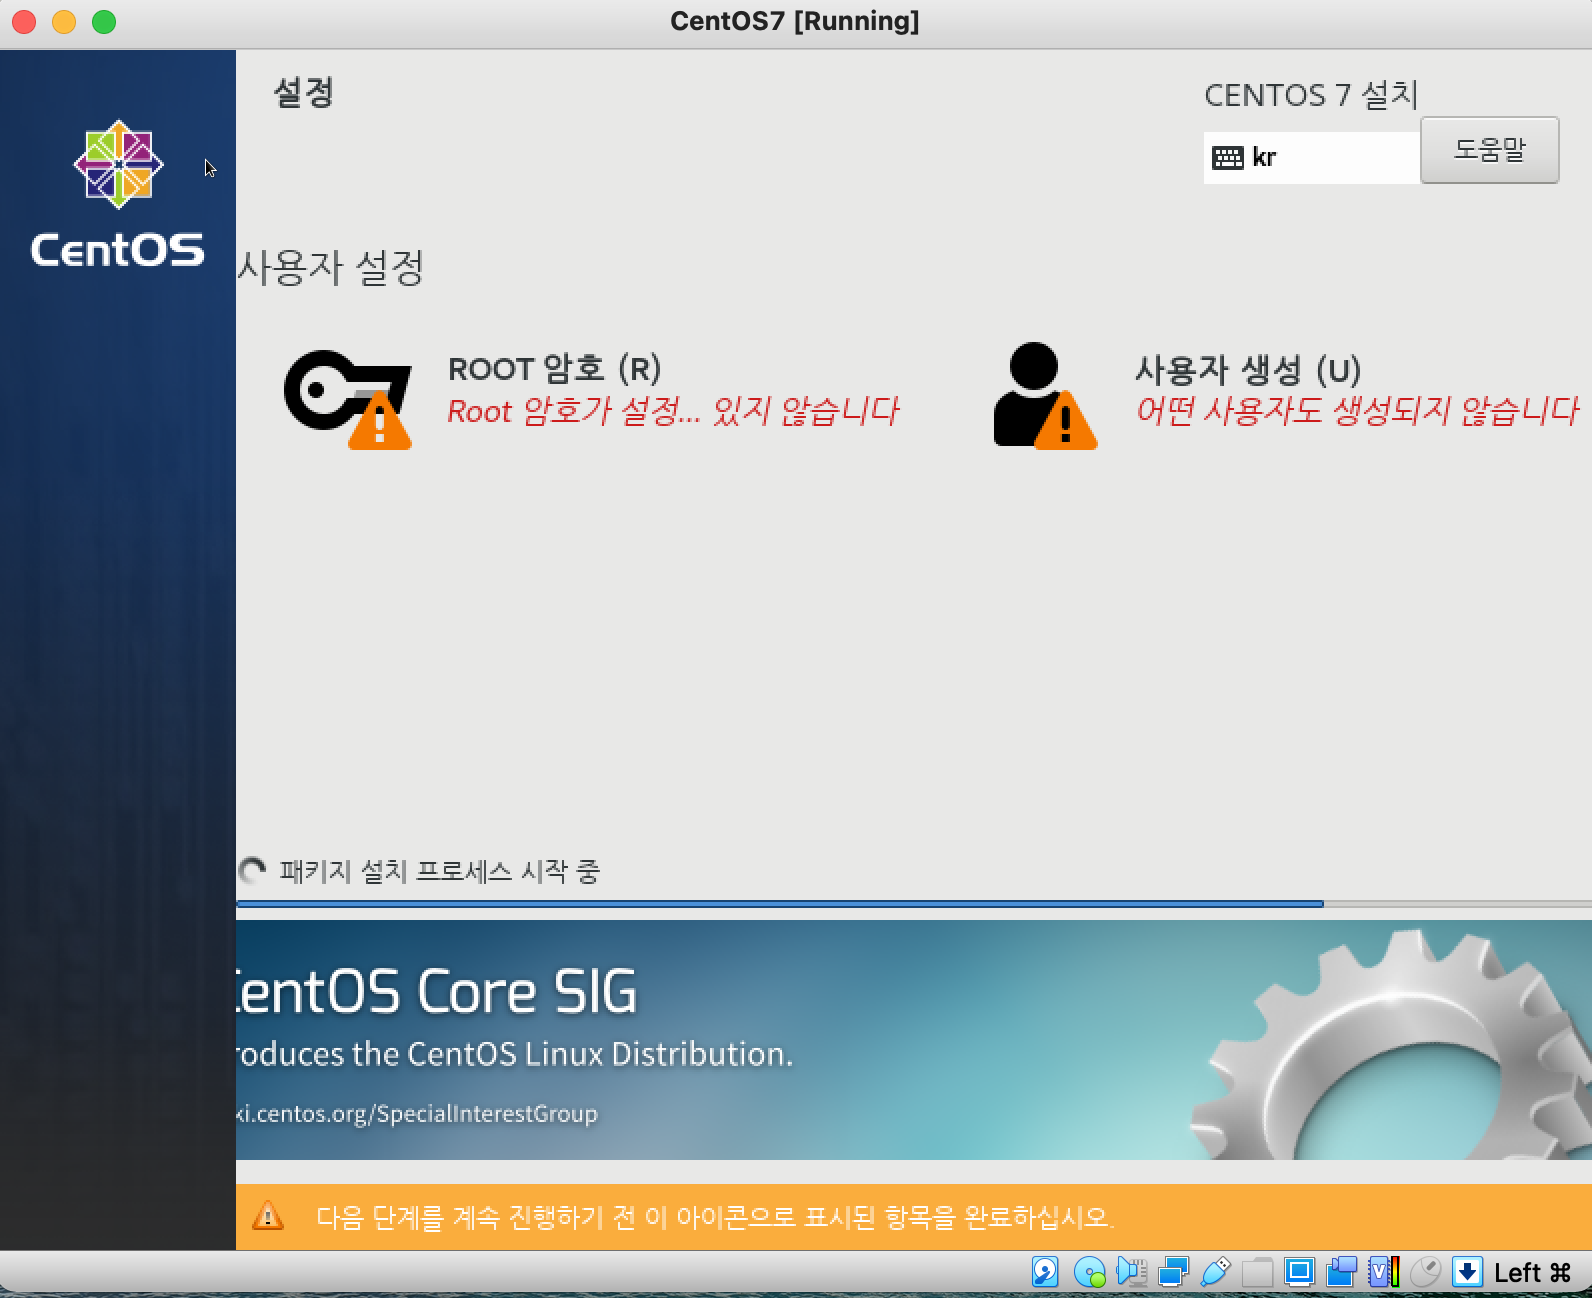Click the kr keyboard layout field
The width and height of the screenshot is (1592, 1298).
point(1311,158)
